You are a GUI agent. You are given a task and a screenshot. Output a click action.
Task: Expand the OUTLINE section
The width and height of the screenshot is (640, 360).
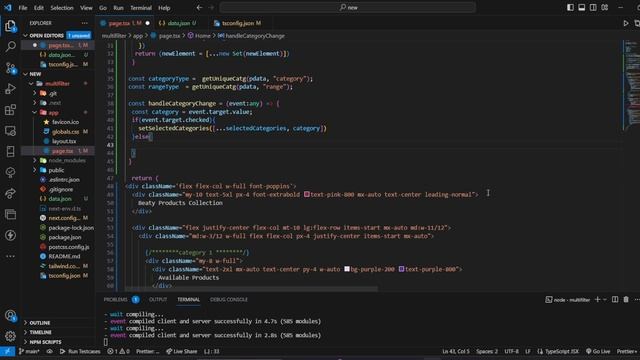25,322
